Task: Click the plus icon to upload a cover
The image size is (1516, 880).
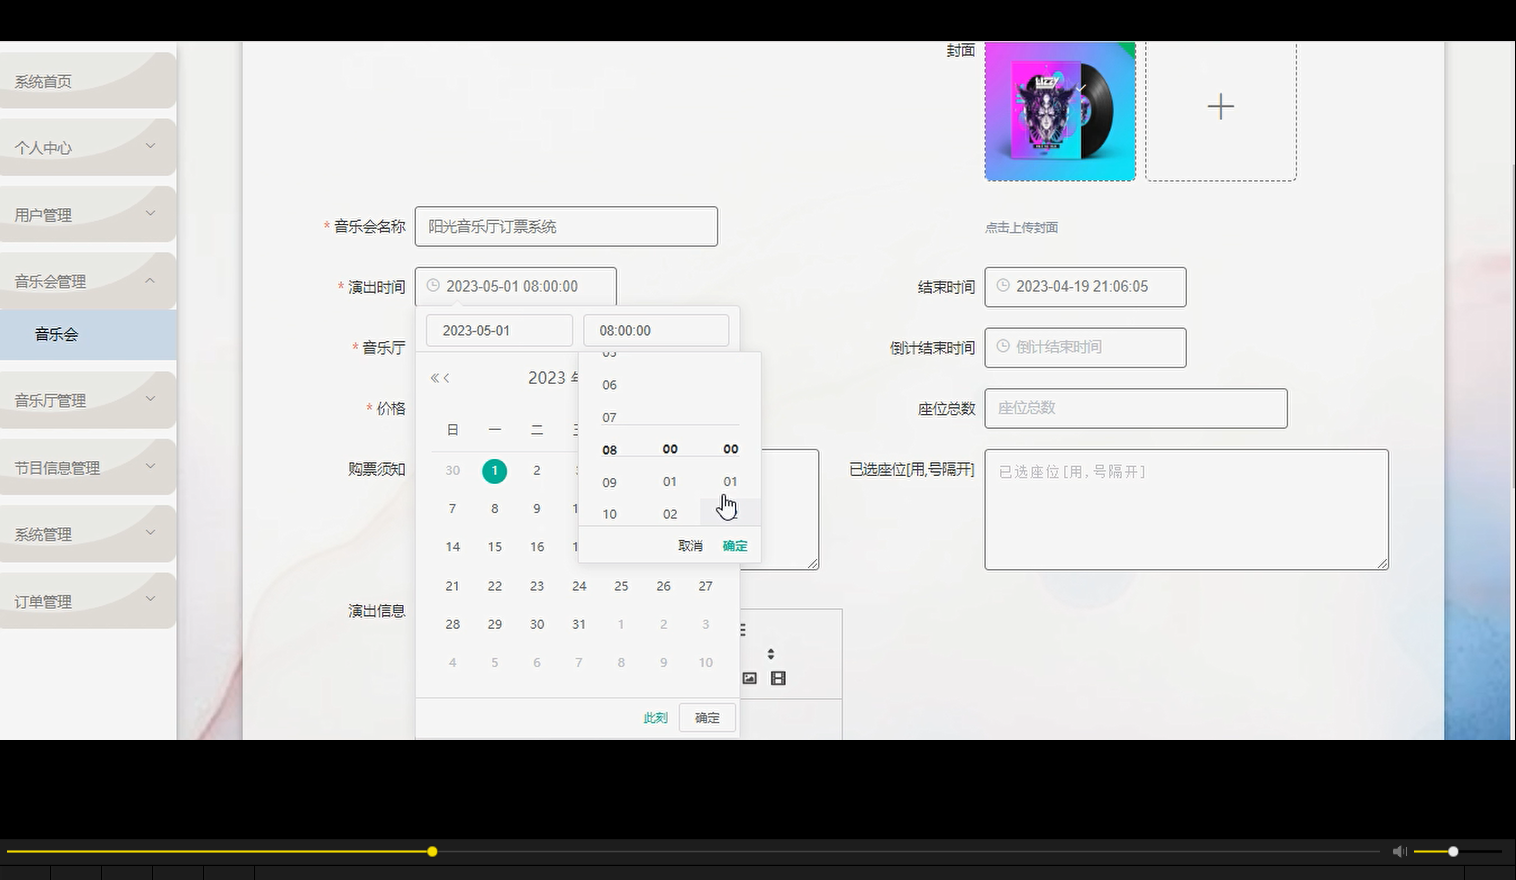Action: pyautogui.click(x=1220, y=106)
